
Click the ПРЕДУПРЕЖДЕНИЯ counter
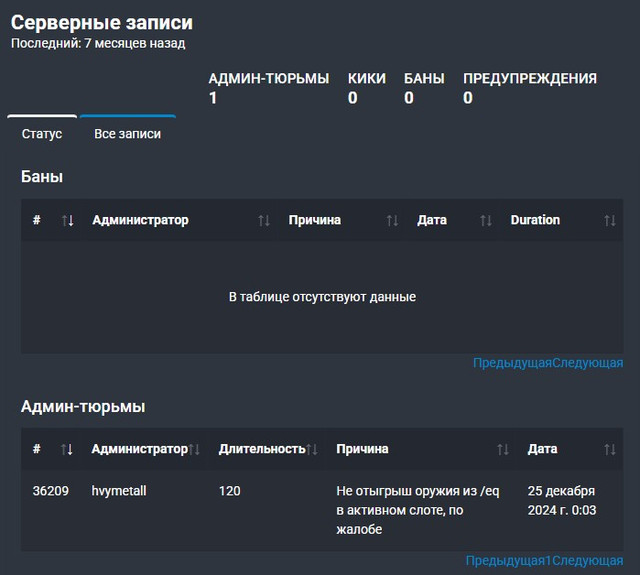tap(530, 88)
